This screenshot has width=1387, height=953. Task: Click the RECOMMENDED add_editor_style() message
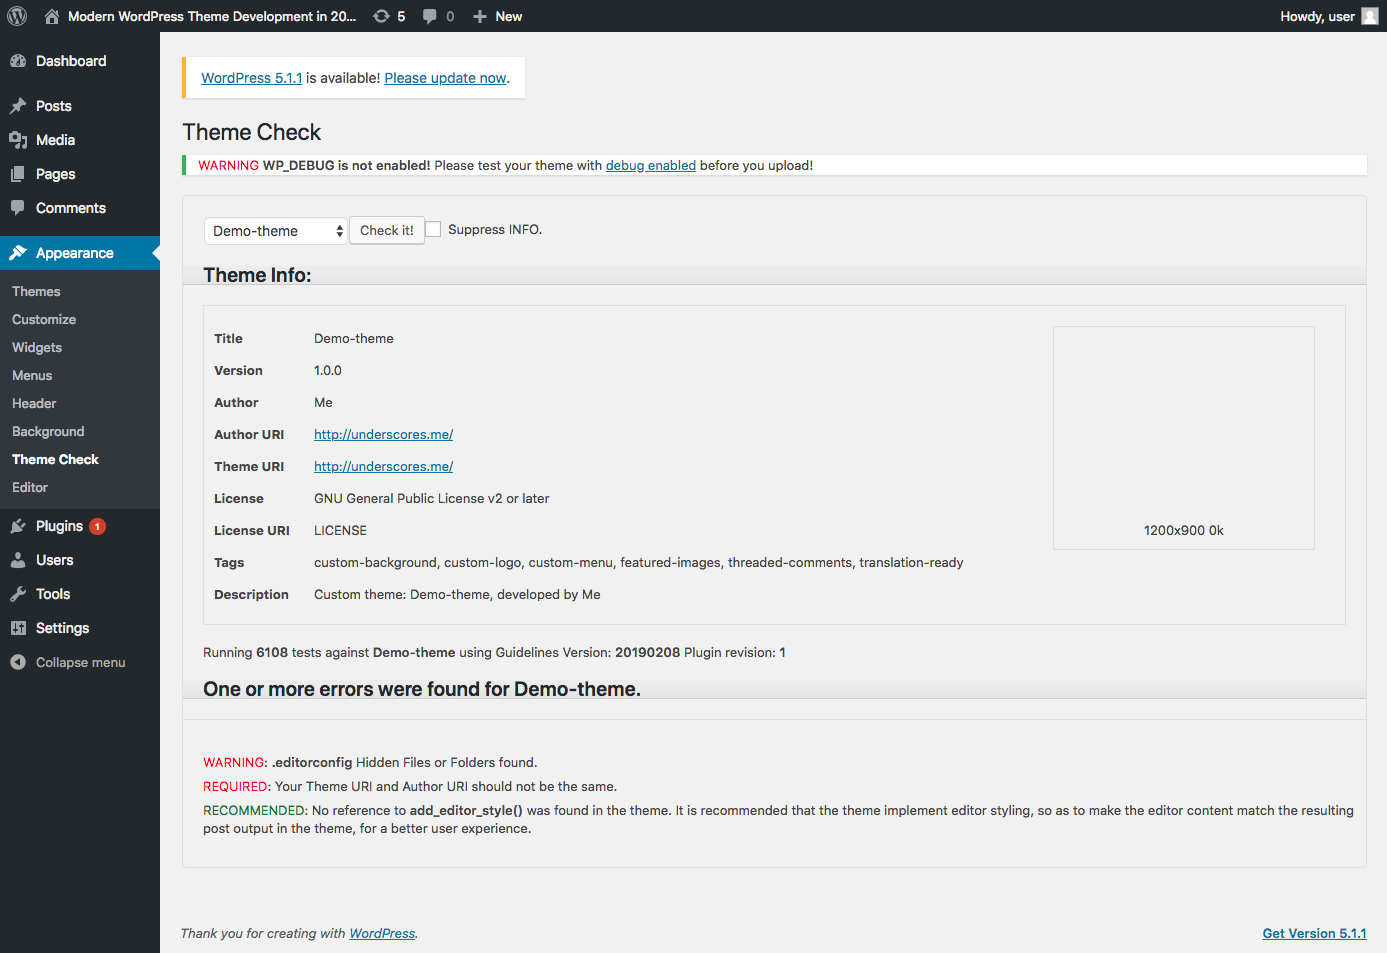click(778, 819)
